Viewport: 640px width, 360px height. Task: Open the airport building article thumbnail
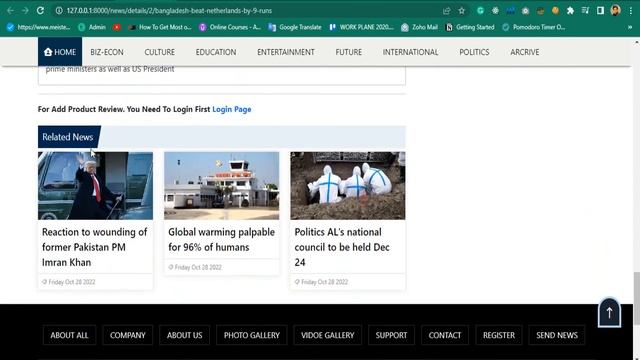[222, 186]
